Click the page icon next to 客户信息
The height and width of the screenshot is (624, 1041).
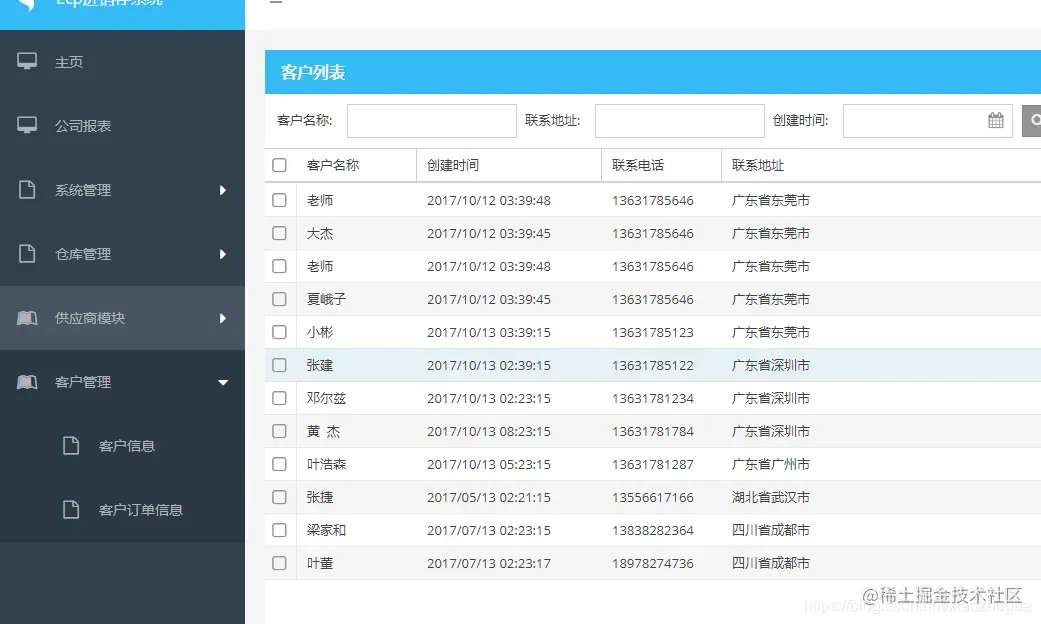tap(70, 445)
